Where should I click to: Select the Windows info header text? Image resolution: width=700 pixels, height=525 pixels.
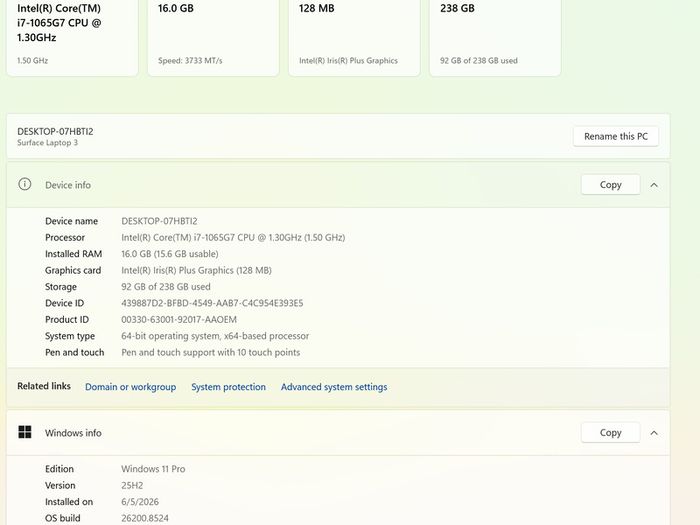(73, 433)
